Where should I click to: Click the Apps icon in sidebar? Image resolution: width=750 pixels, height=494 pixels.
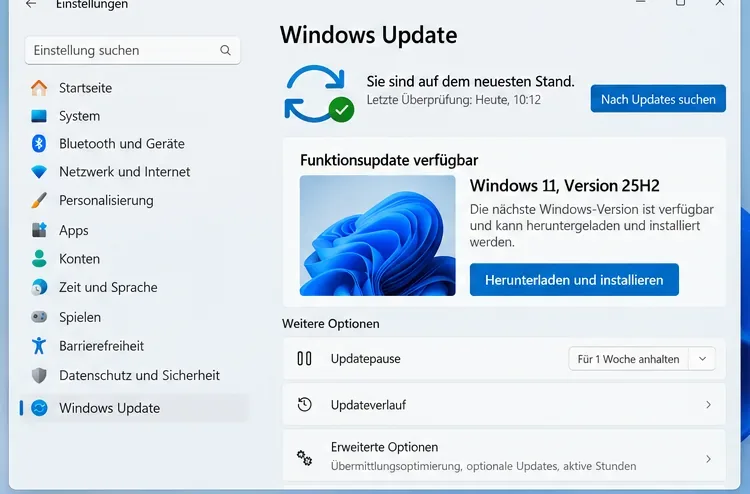(39, 230)
